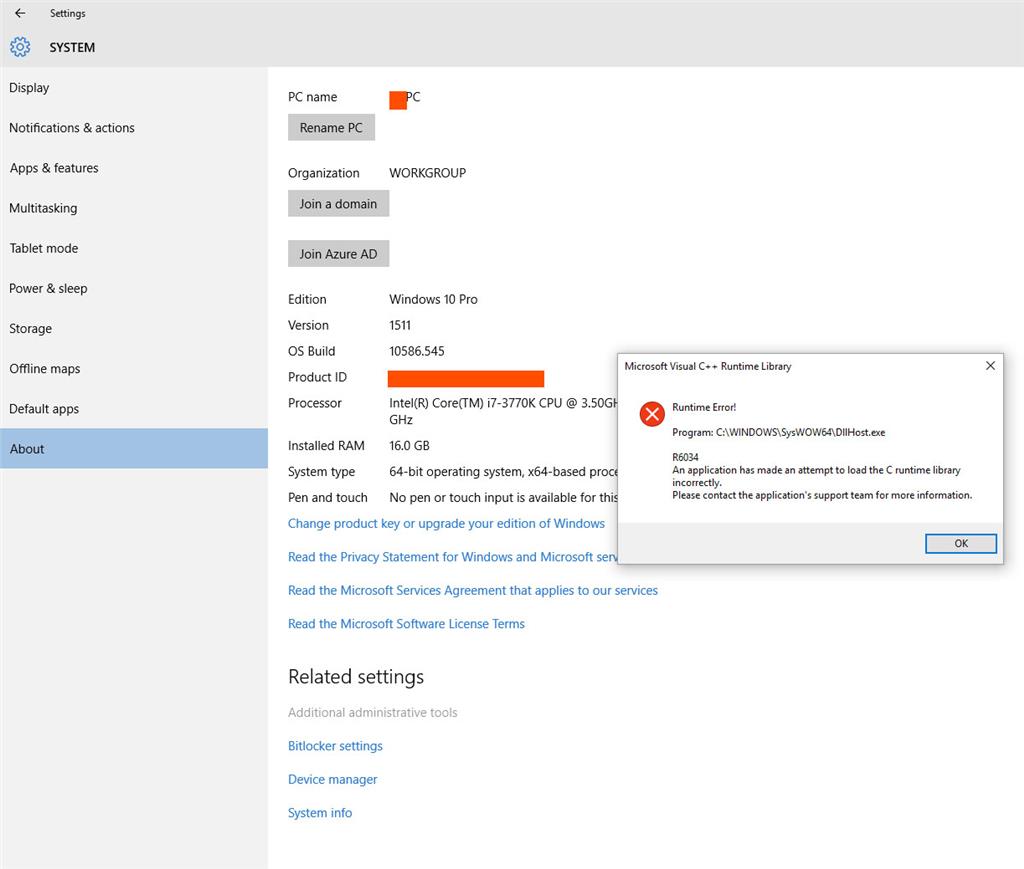Image resolution: width=1024 pixels, height=869 pixels.
Task: Click the Related settings heading
Action: [356, 676]
